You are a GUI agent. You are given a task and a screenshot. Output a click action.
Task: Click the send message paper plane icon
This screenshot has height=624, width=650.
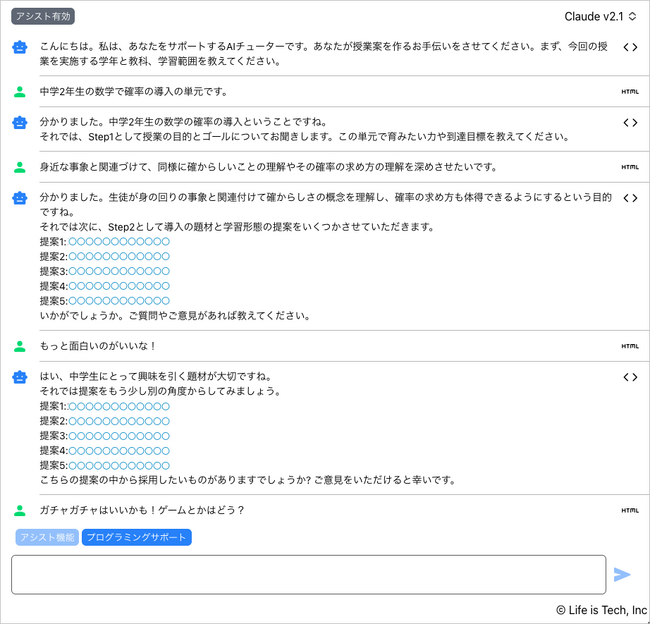622,574
